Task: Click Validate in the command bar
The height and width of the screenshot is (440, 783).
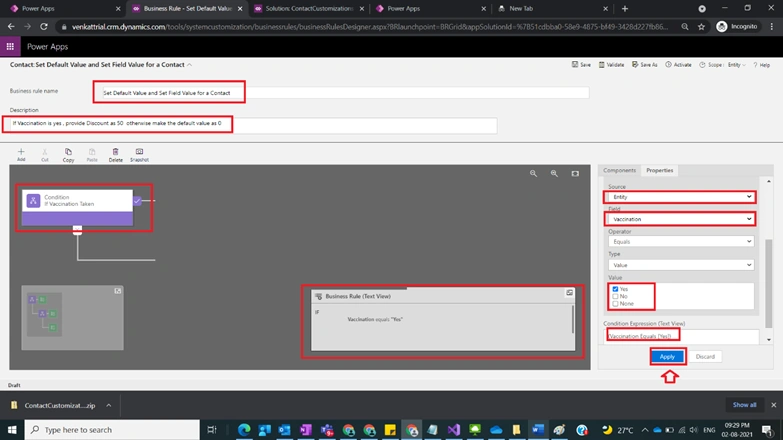Action: [611, 65]
